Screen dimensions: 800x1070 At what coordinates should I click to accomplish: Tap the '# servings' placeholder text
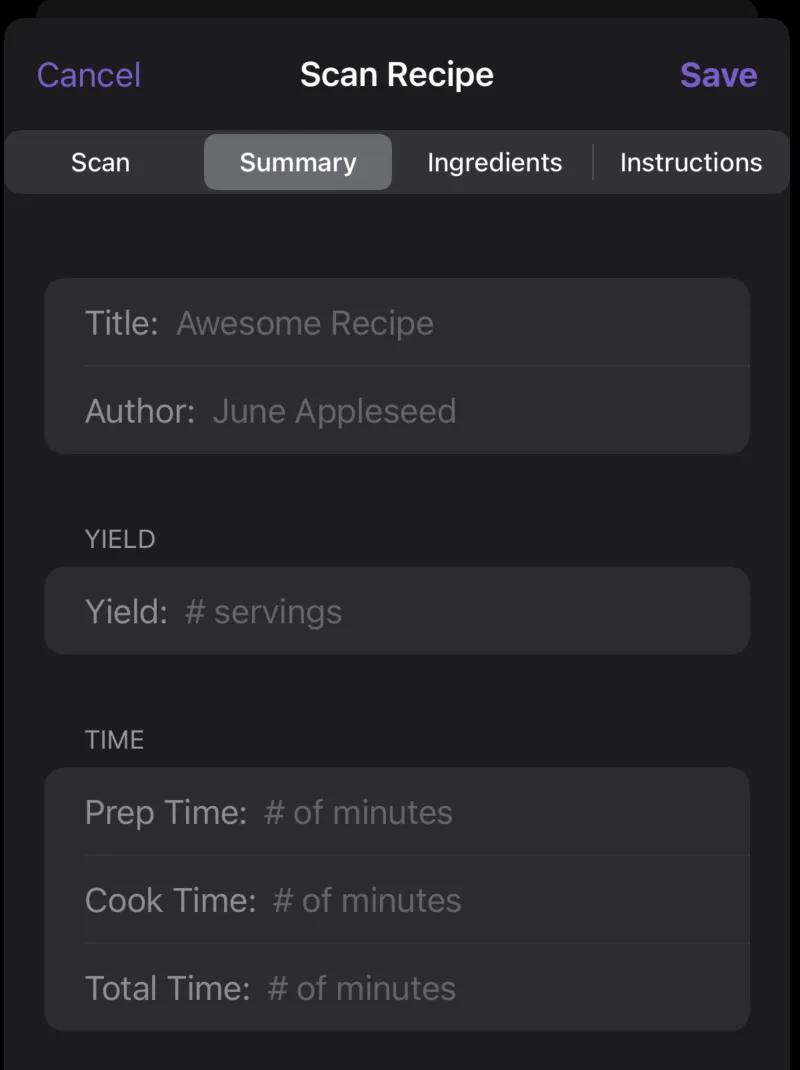pos(263,611)
